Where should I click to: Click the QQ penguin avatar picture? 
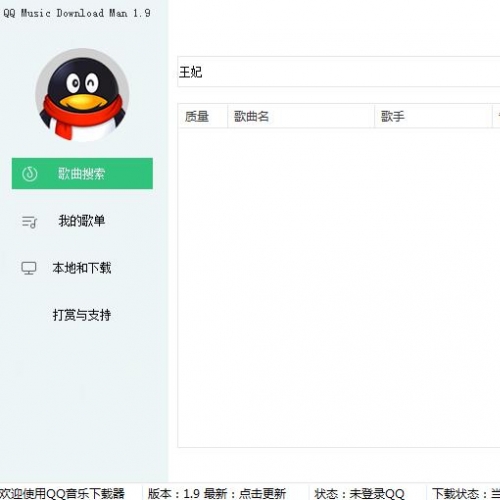82,96
